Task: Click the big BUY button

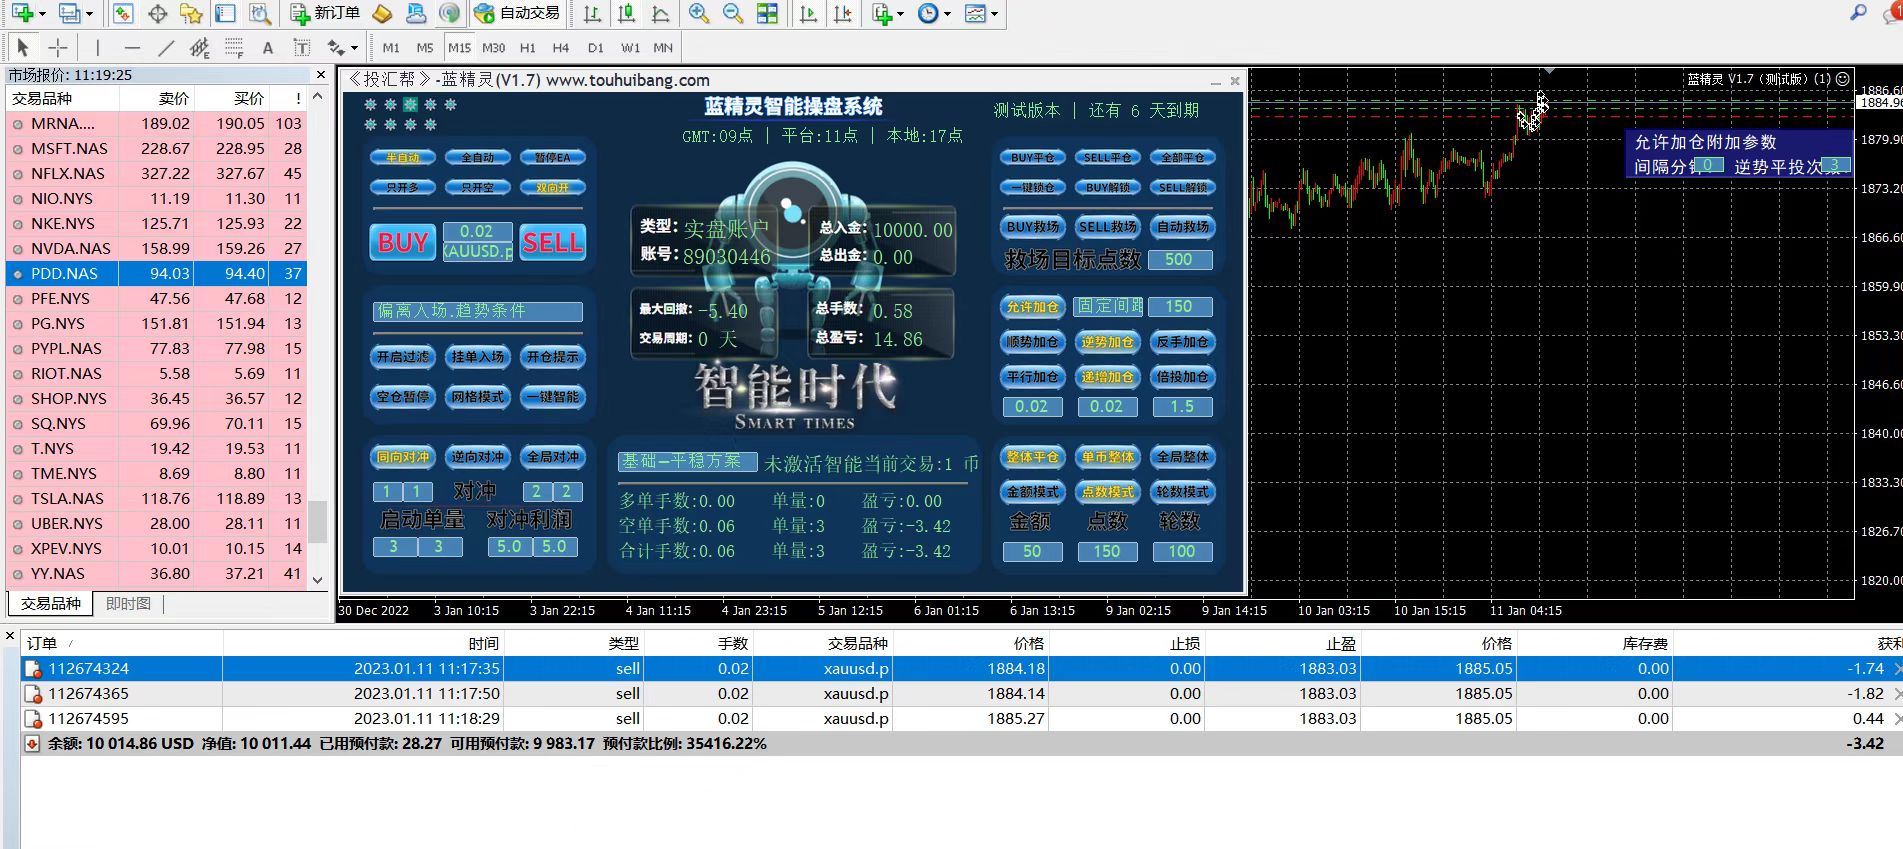Action: [403, 242]
